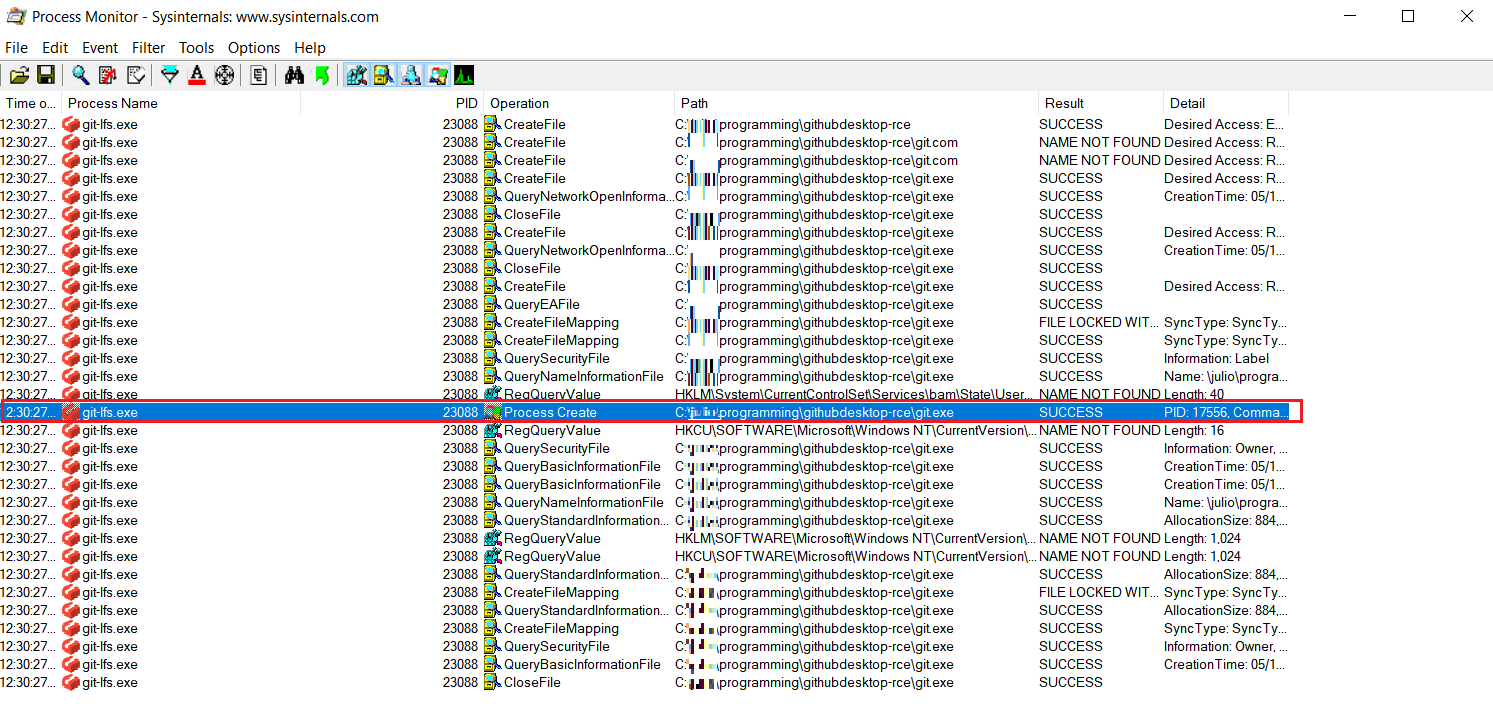The height and width of the screenshot is (716, 1493).
Task: Open the Highlight dialog from the red A icon
Action: pos(197,75)
